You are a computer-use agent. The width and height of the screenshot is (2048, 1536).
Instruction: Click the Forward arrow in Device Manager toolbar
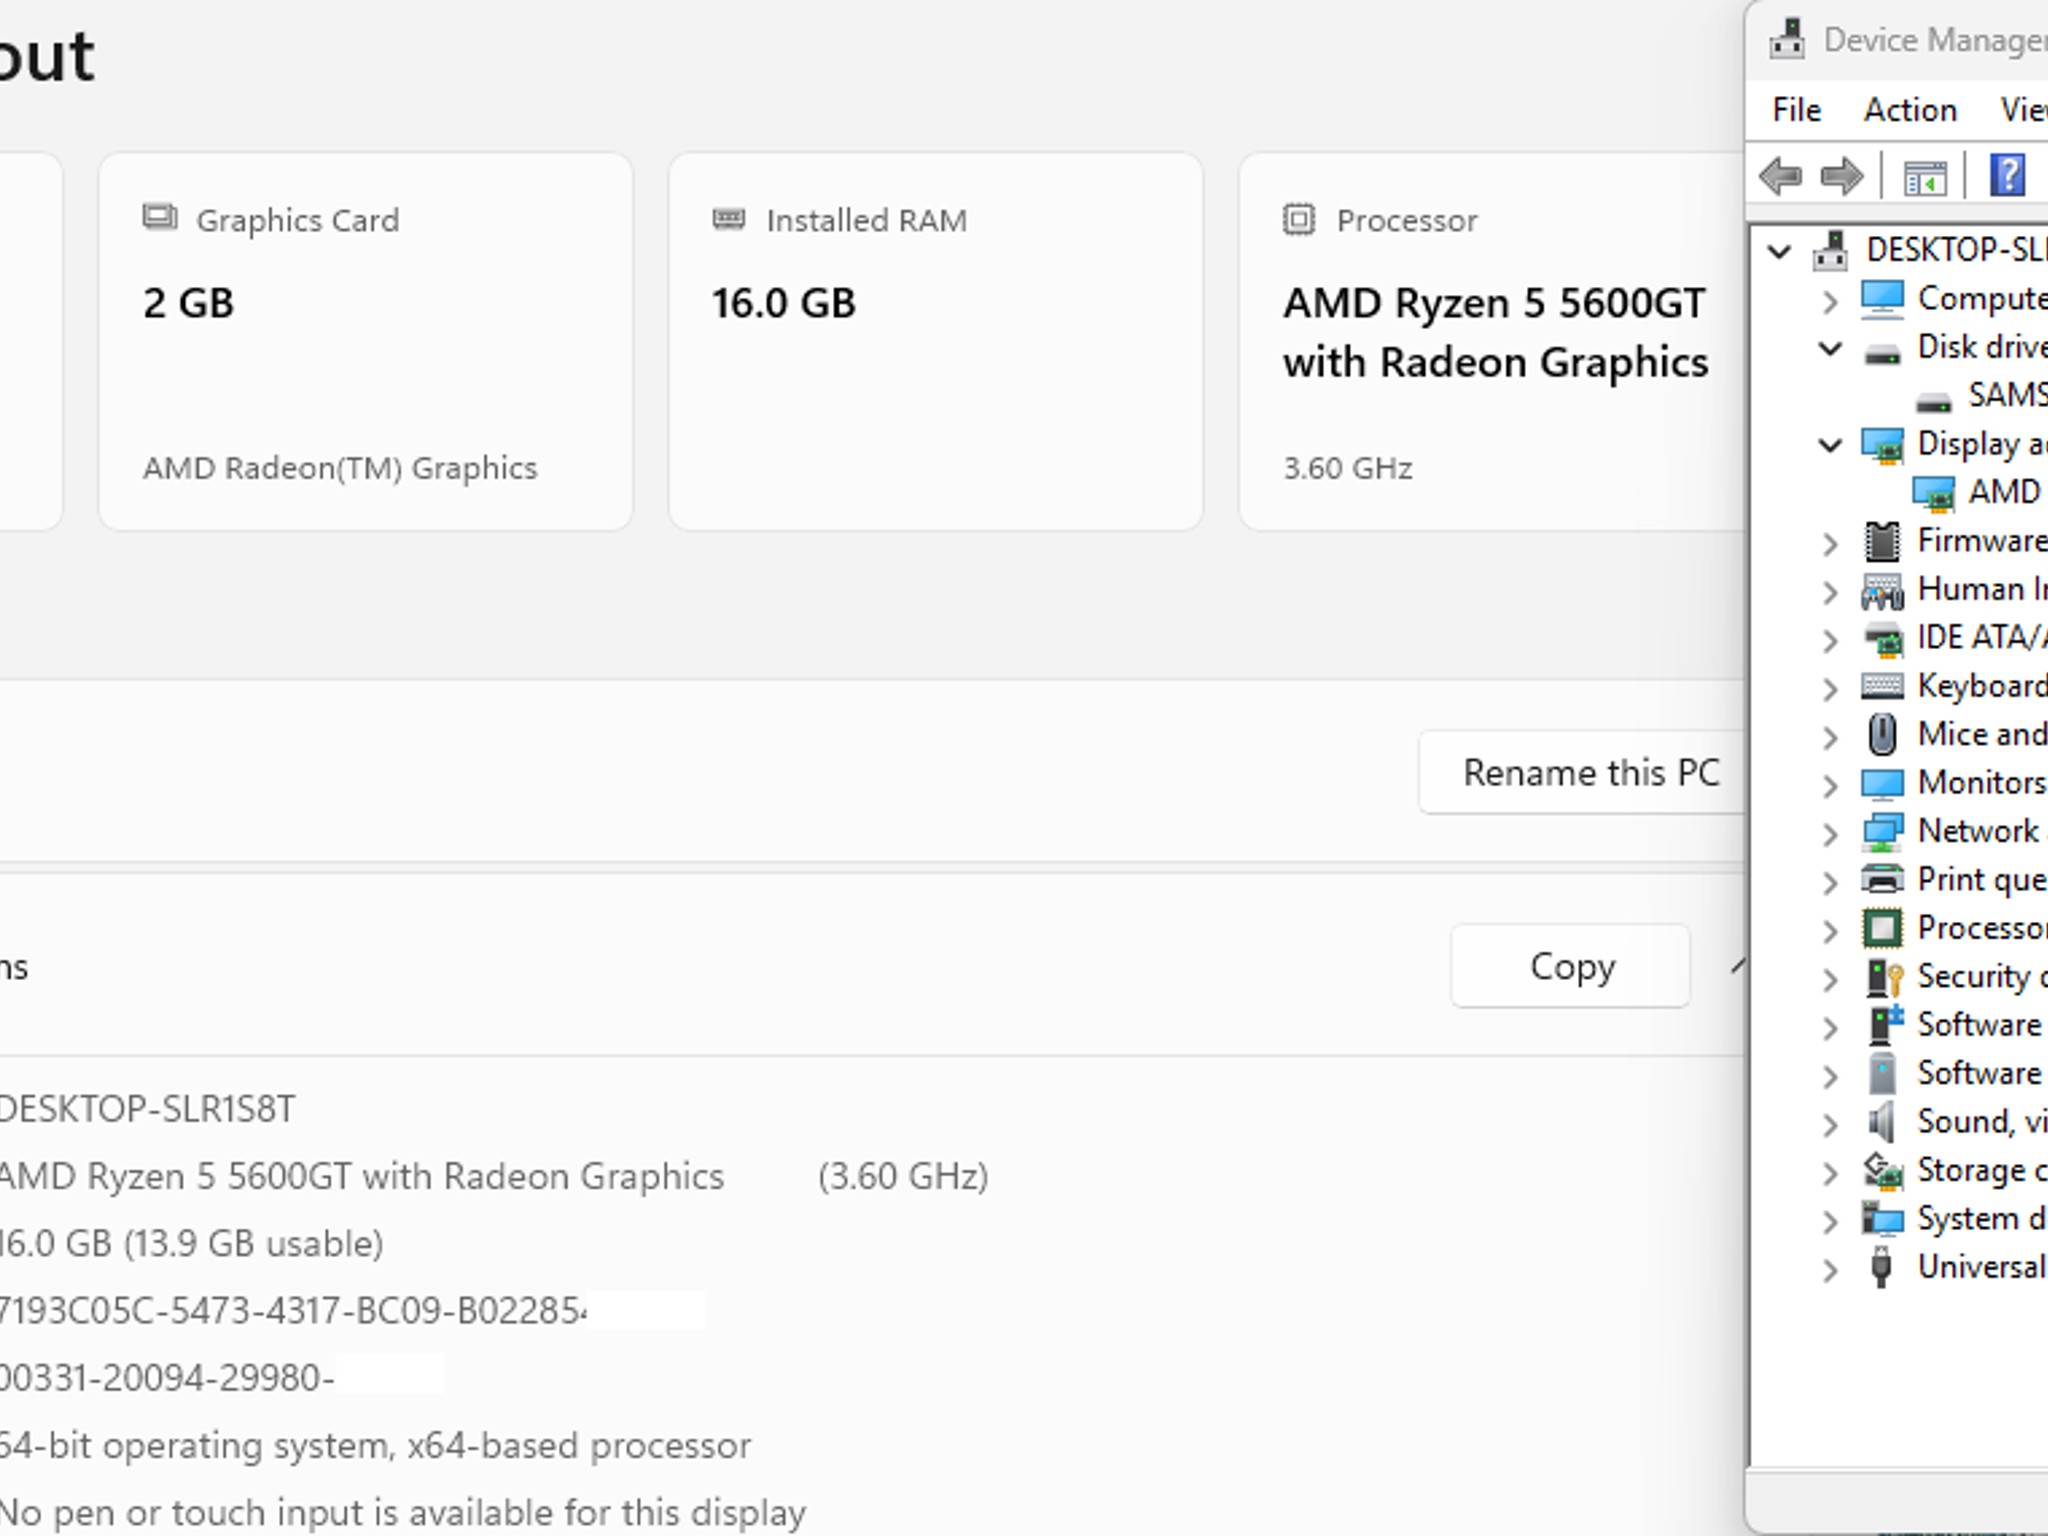click(x=1842, y=176)
